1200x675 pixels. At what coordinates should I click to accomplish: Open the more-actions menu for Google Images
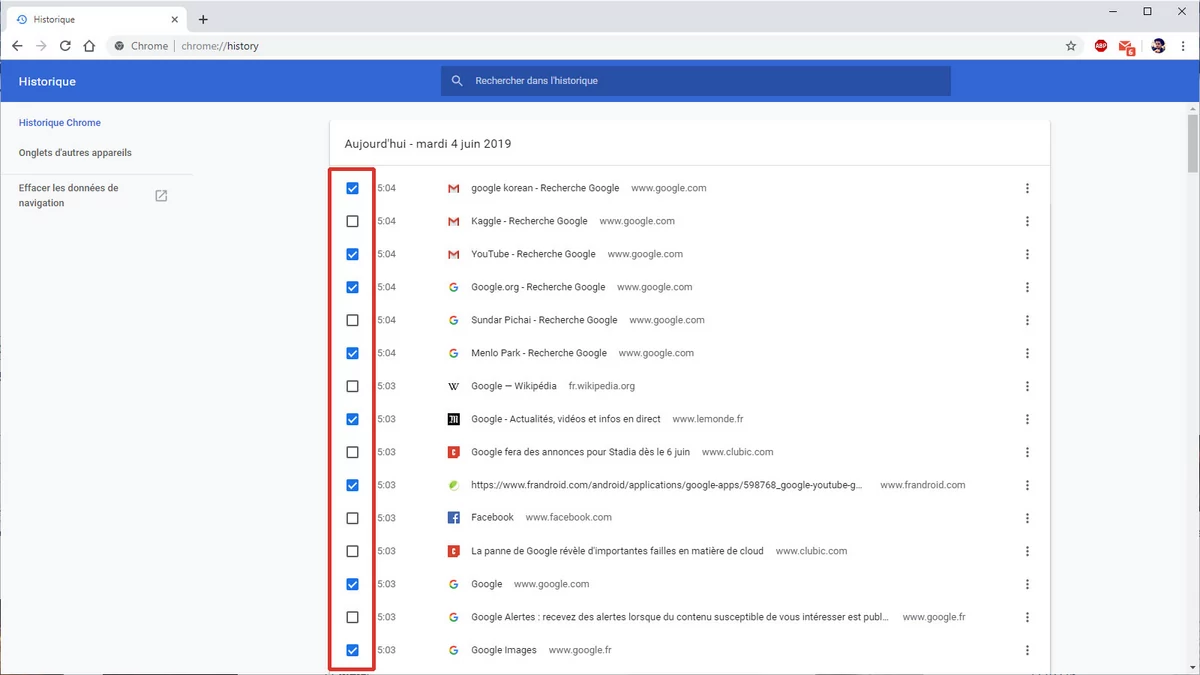pyautogui.click(x=1027, y=650)
